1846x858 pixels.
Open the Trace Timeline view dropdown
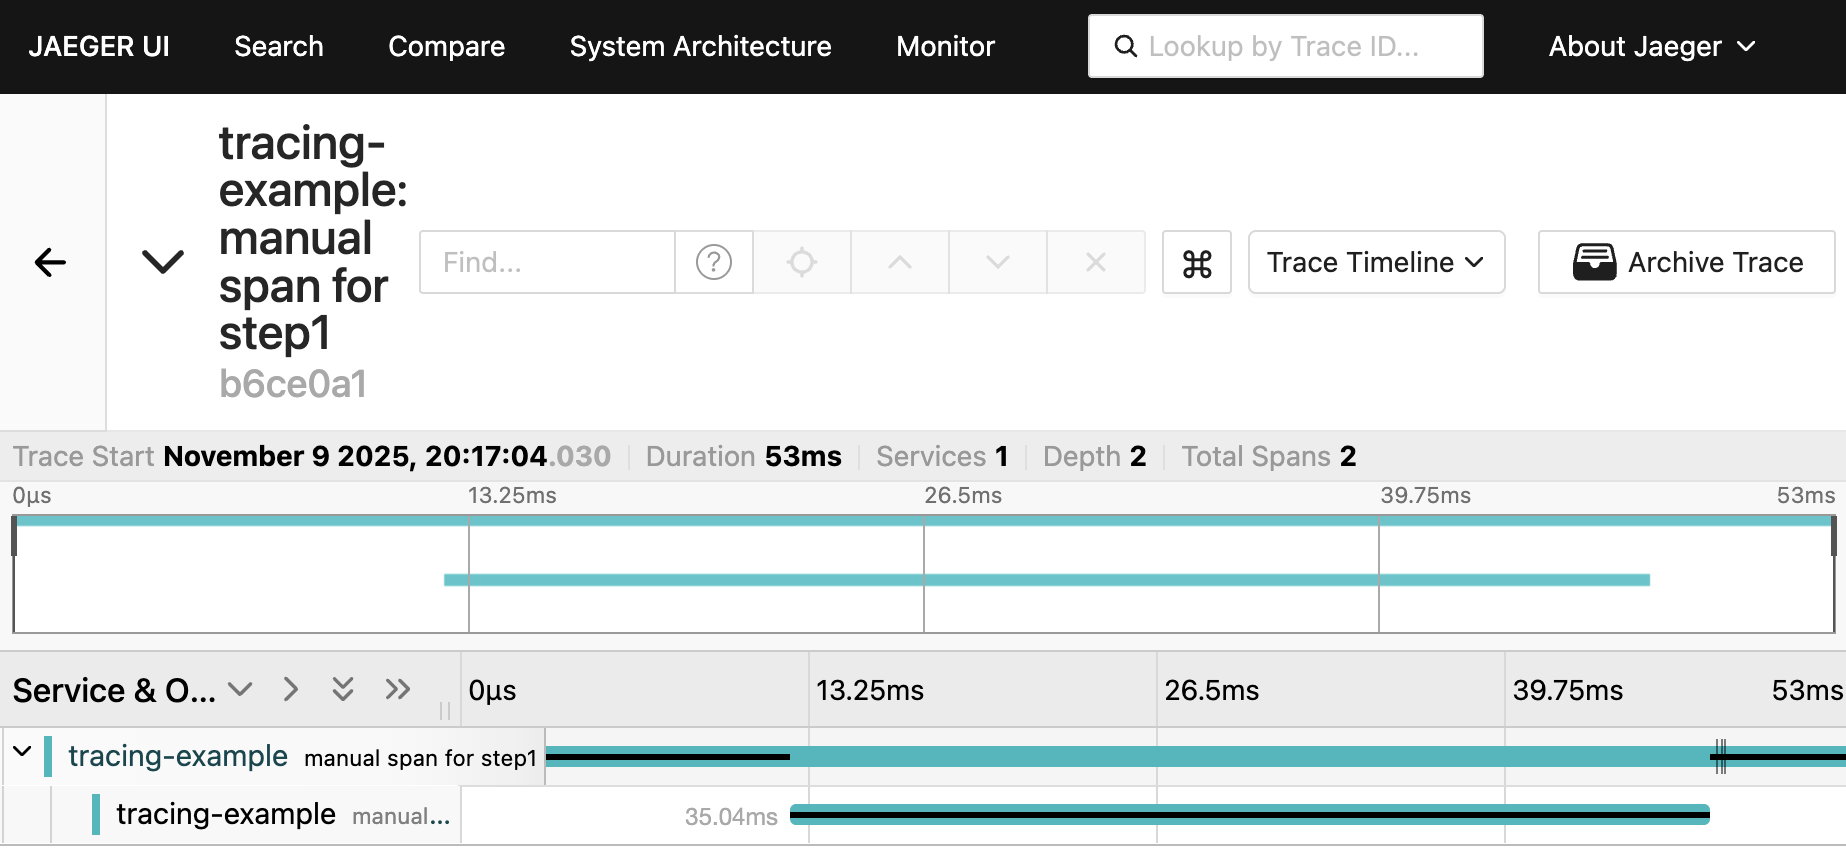(x=1375, y=262)
